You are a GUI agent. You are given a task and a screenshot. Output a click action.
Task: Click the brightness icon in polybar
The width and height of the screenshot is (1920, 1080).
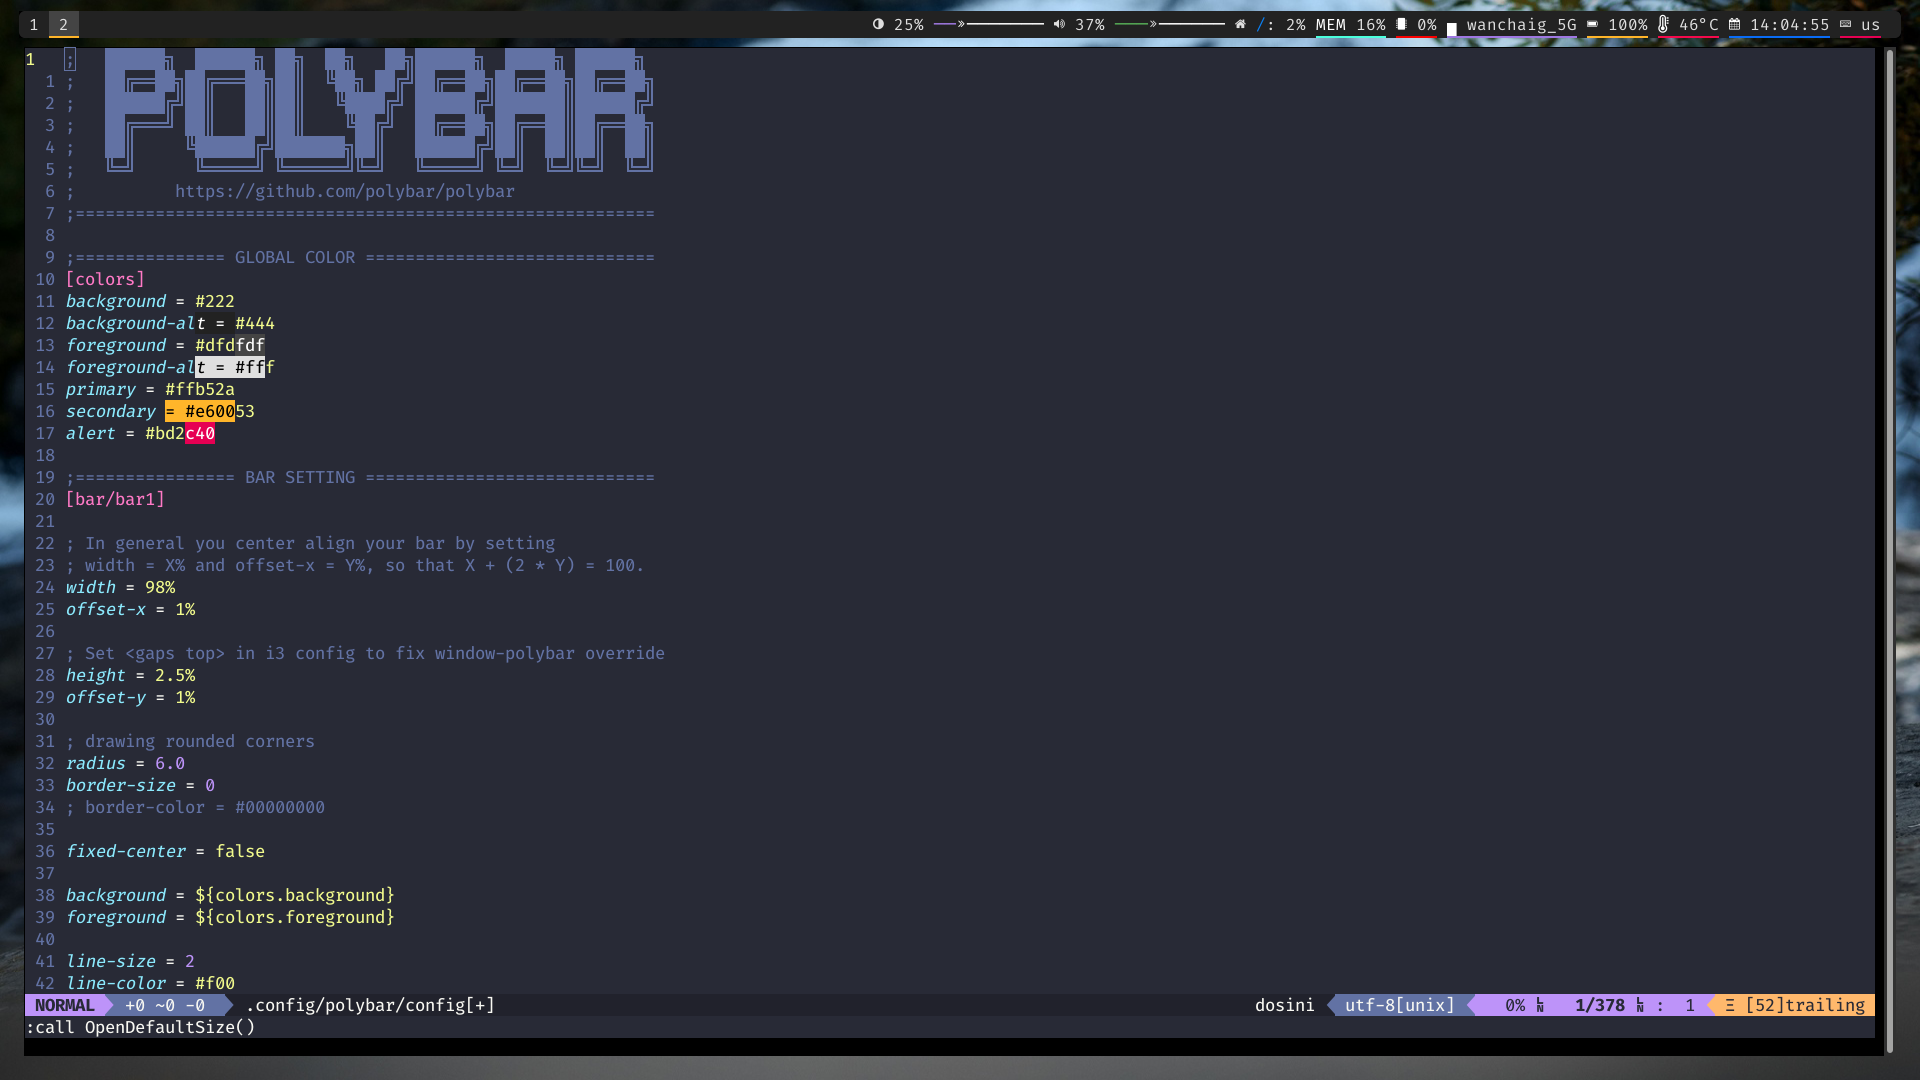coord(877,24)
